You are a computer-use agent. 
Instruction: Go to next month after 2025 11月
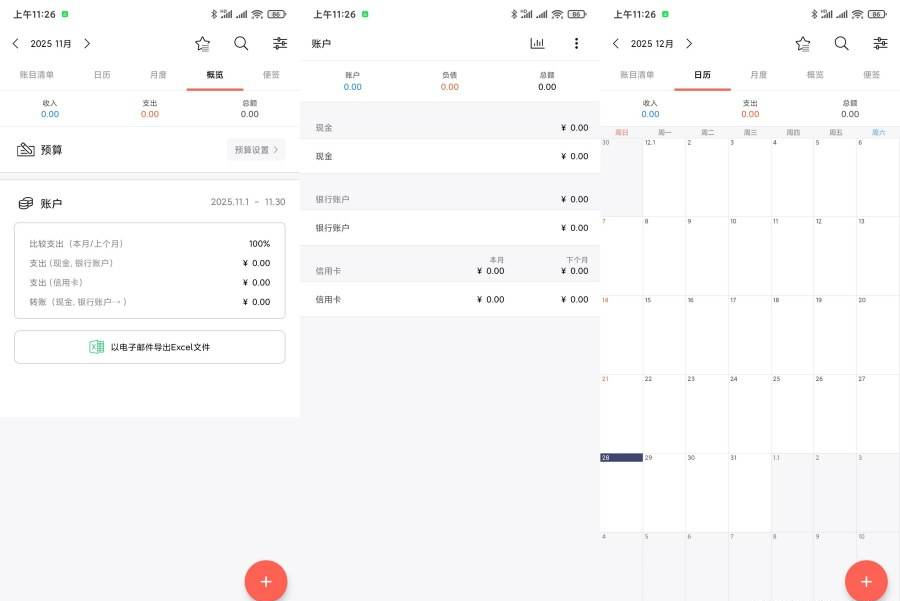pyautogui.click(x=87, y=44)
